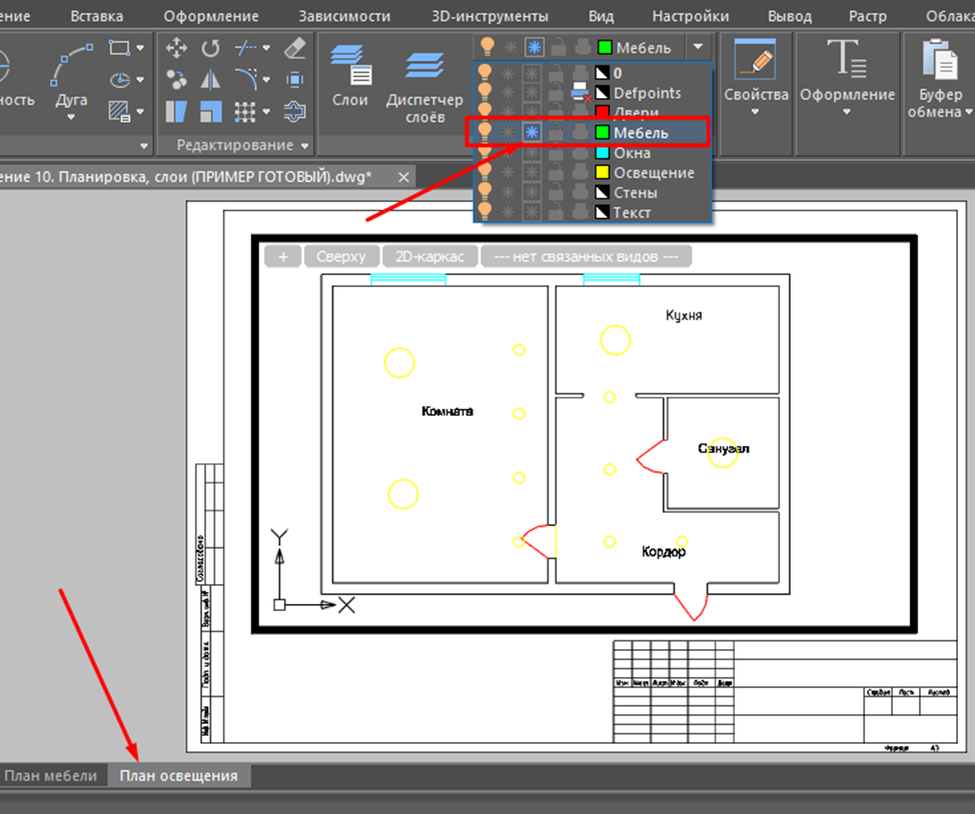Click the Сверху view control label

[x=341, y=257]
